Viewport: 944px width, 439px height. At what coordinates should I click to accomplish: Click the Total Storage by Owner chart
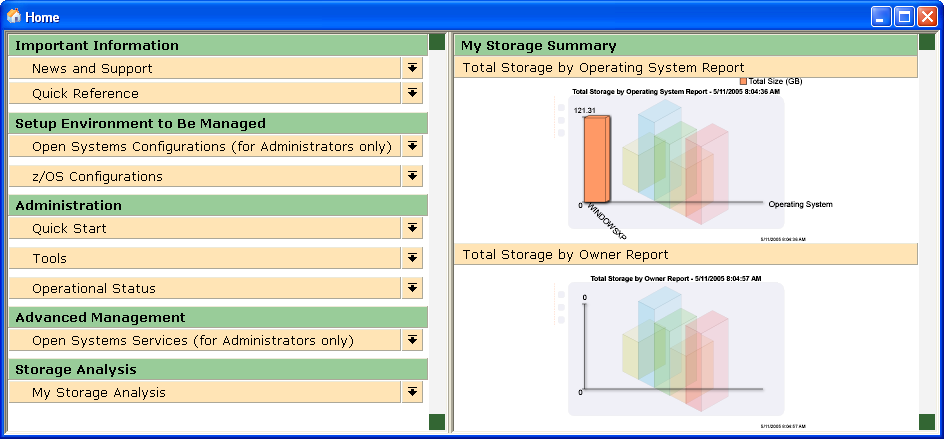[675, 348]
